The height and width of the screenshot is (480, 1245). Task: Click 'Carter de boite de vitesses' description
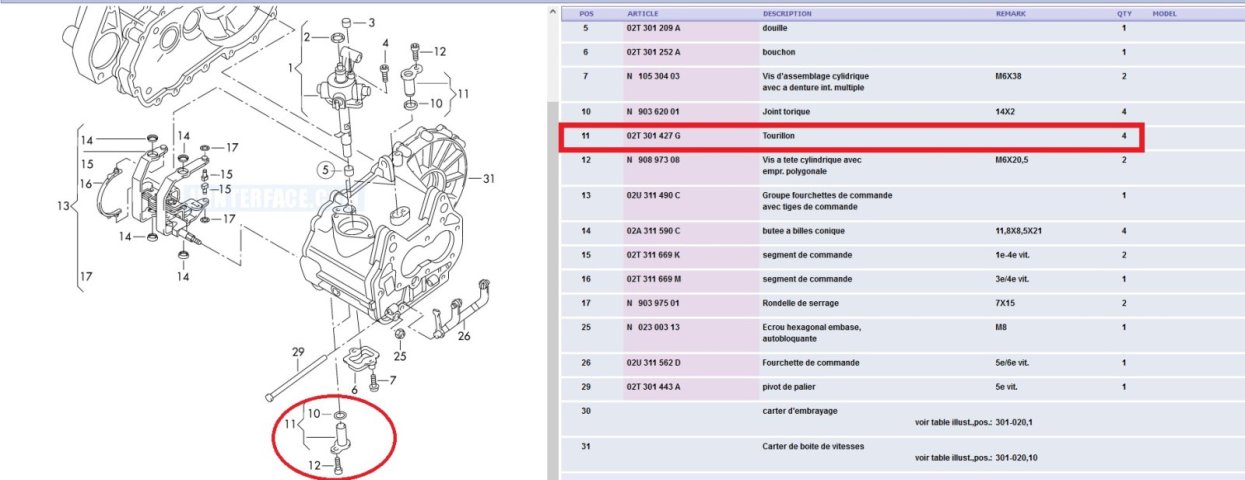click(812, 446)
